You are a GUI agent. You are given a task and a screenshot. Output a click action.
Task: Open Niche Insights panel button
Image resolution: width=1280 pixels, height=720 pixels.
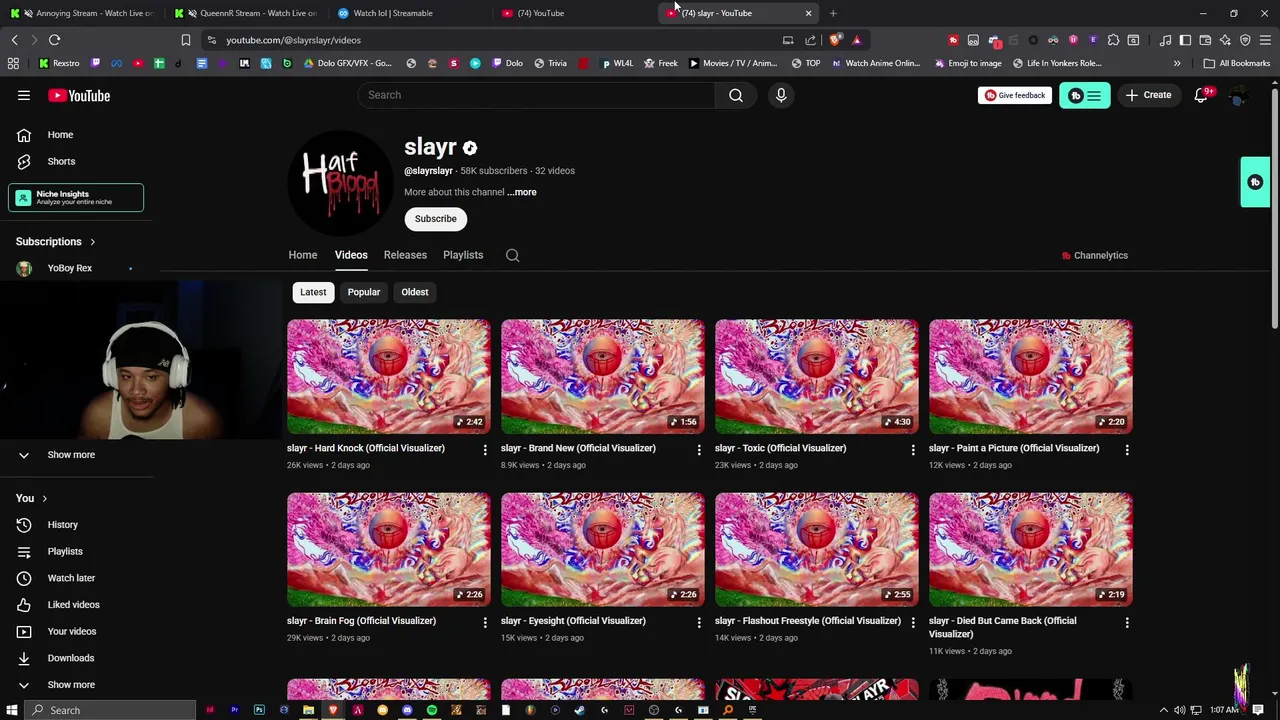point(76,198)
